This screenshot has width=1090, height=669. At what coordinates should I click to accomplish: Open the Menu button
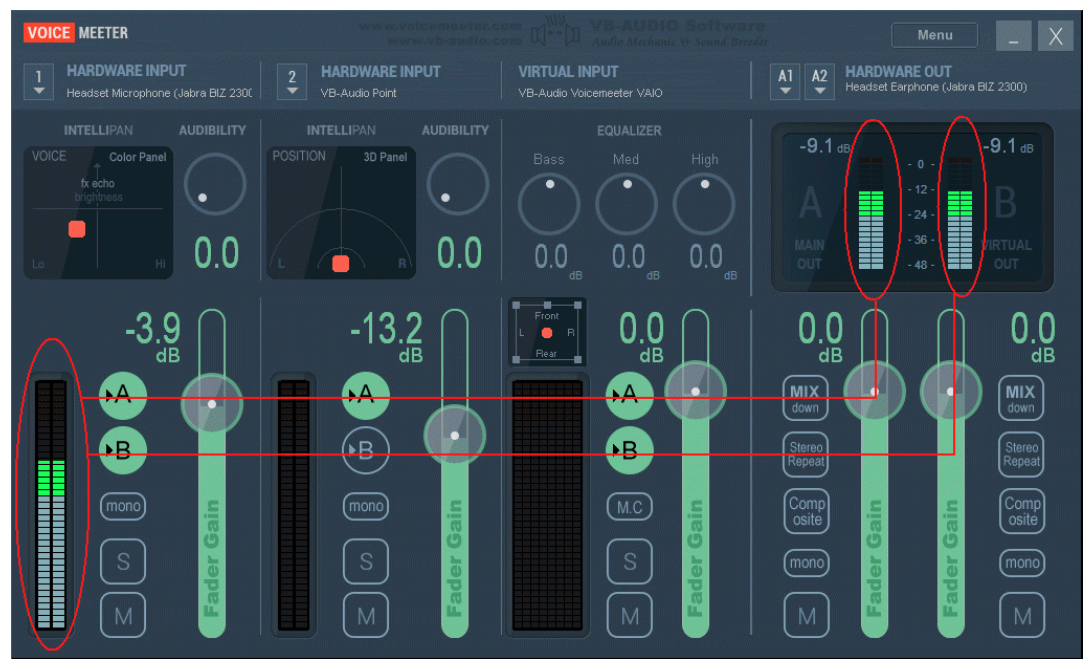point(934,35)
